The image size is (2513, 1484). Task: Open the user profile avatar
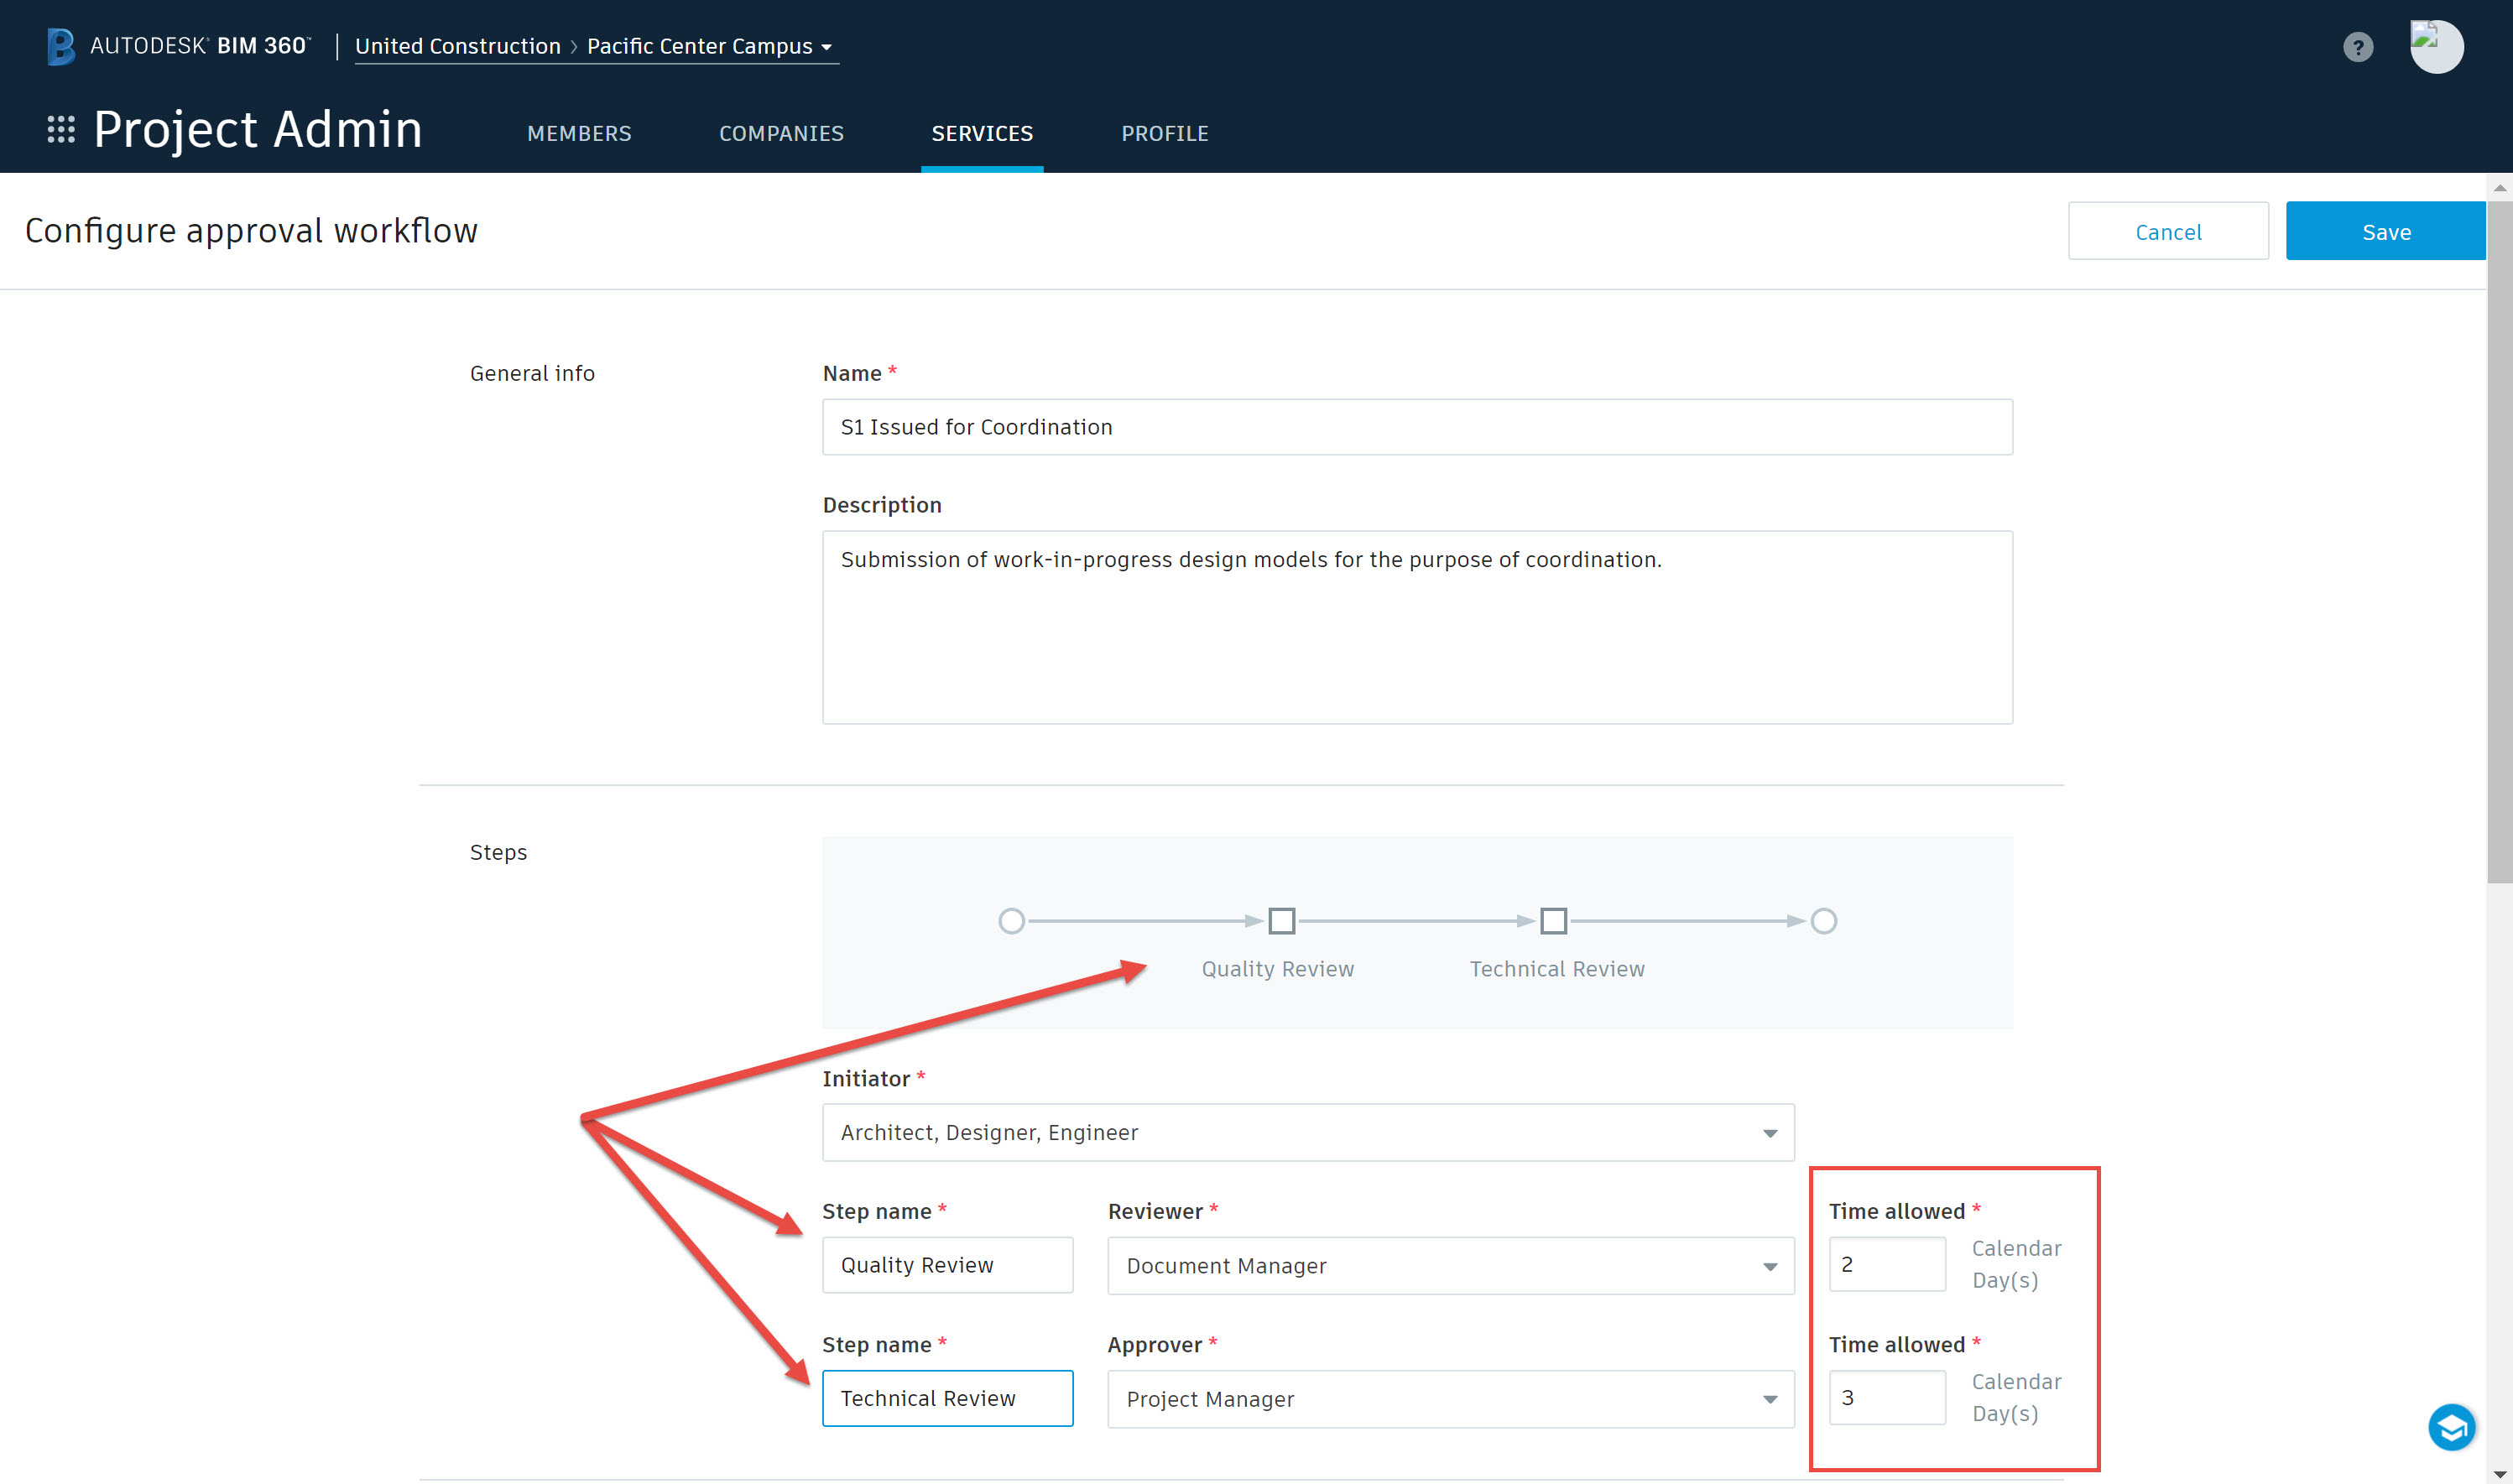[x=2435, y=47]
